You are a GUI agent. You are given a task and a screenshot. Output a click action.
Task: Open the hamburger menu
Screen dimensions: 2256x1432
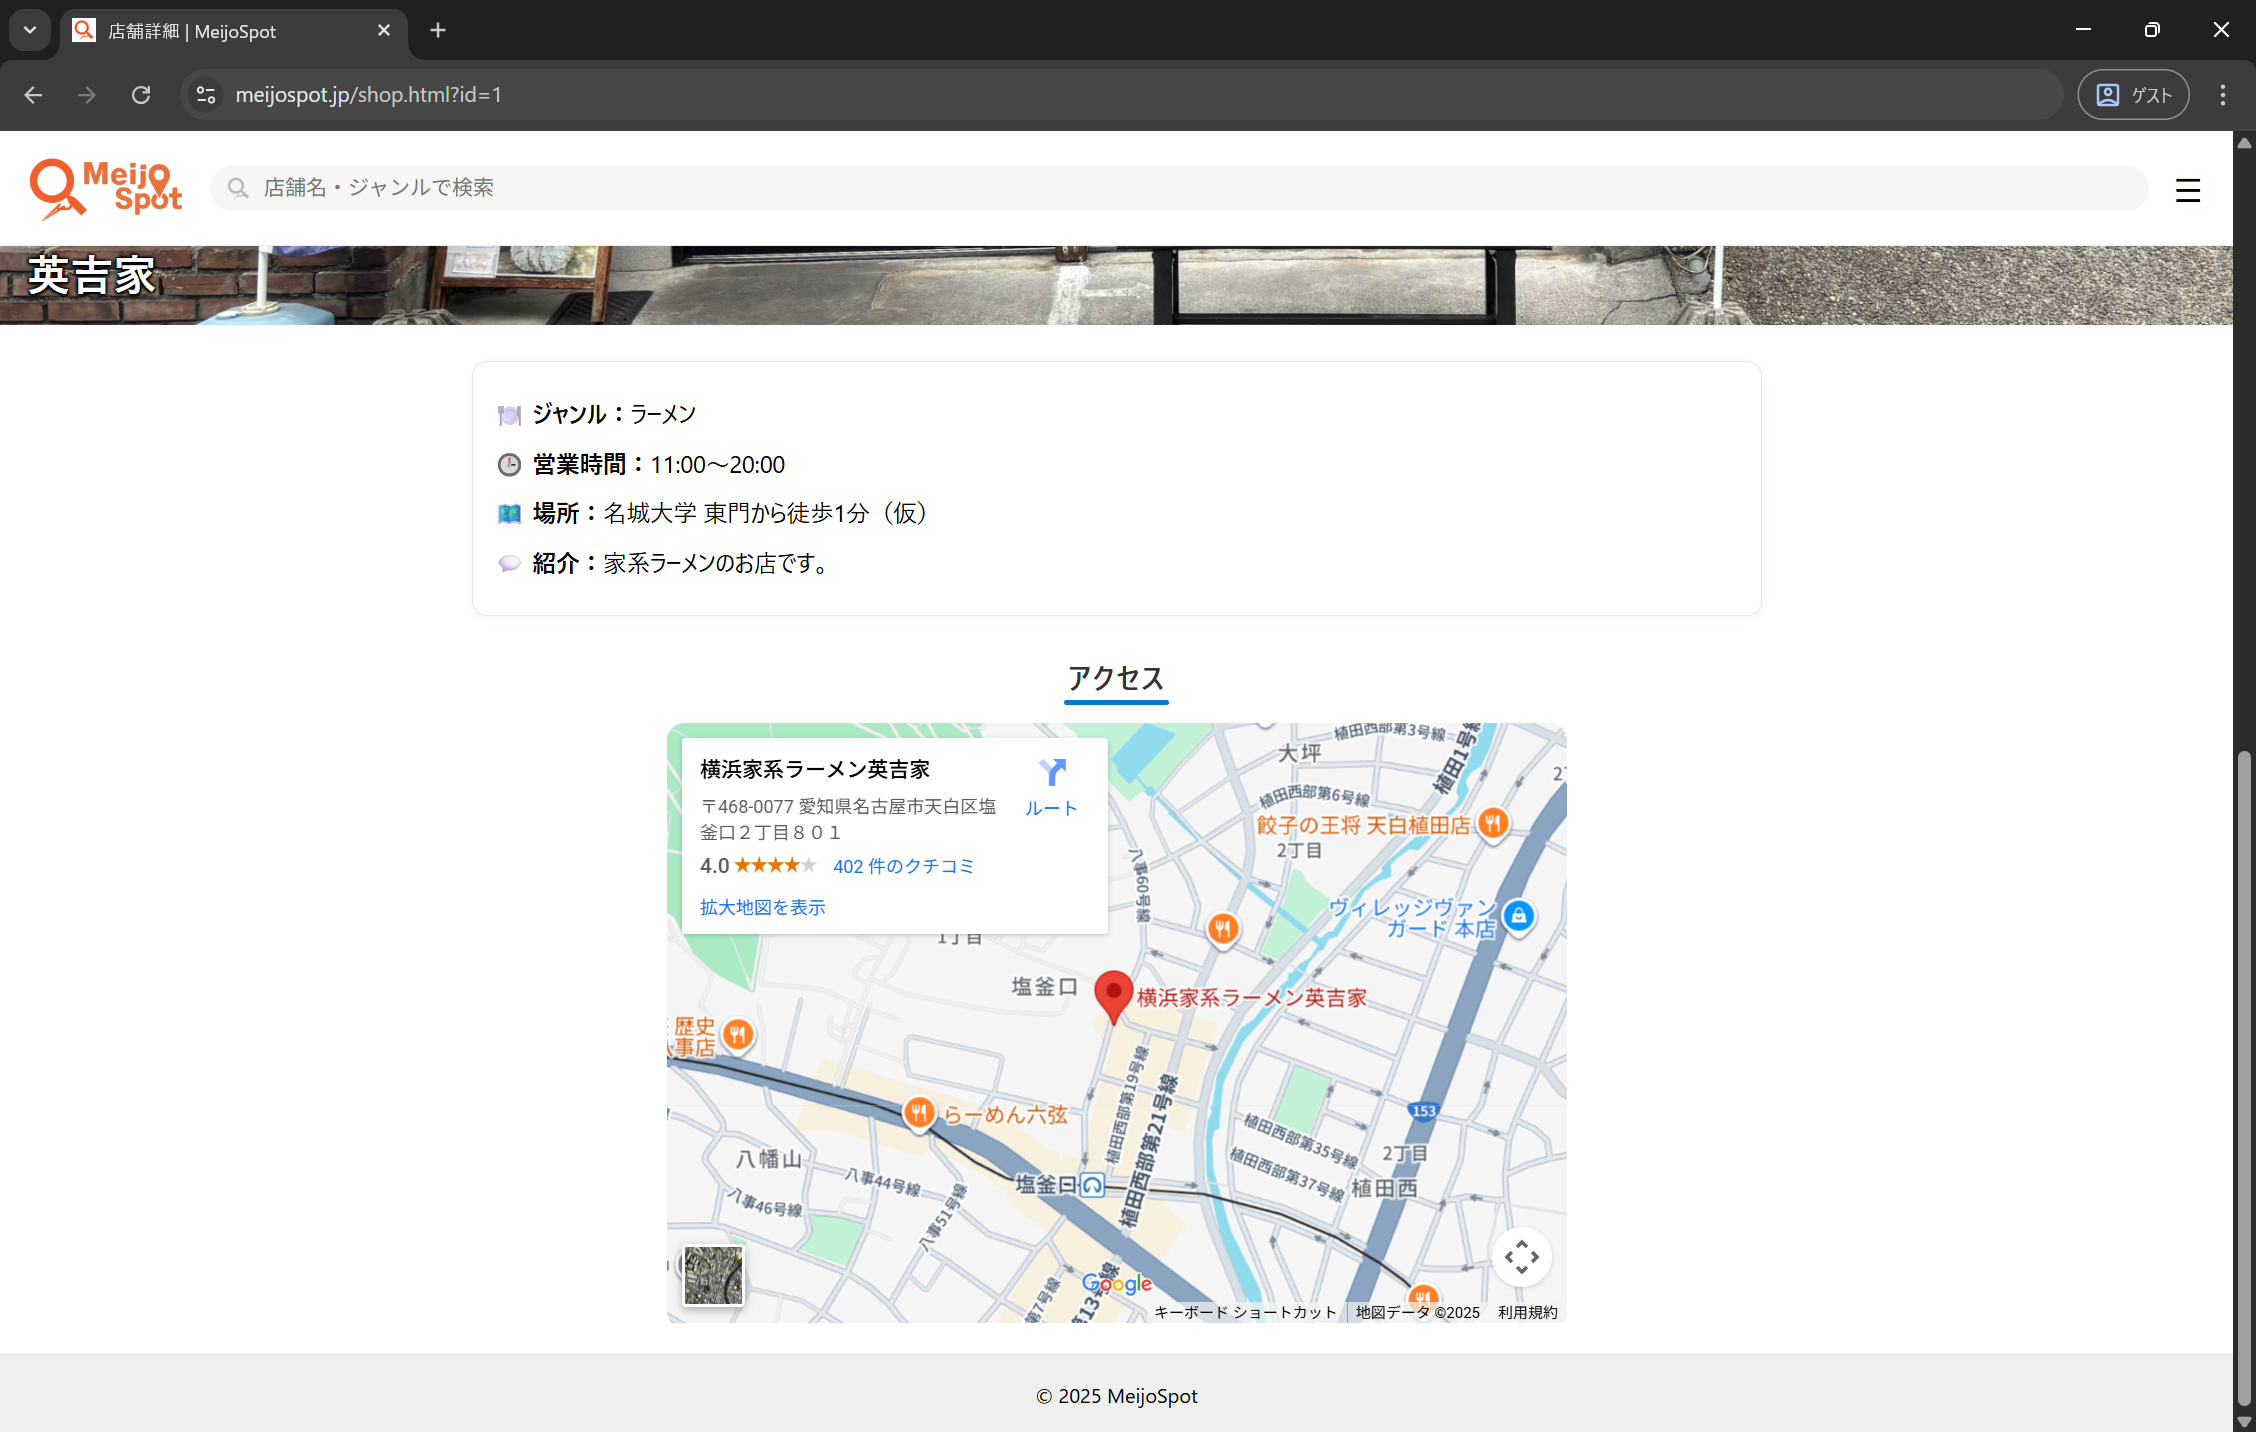2187,190
